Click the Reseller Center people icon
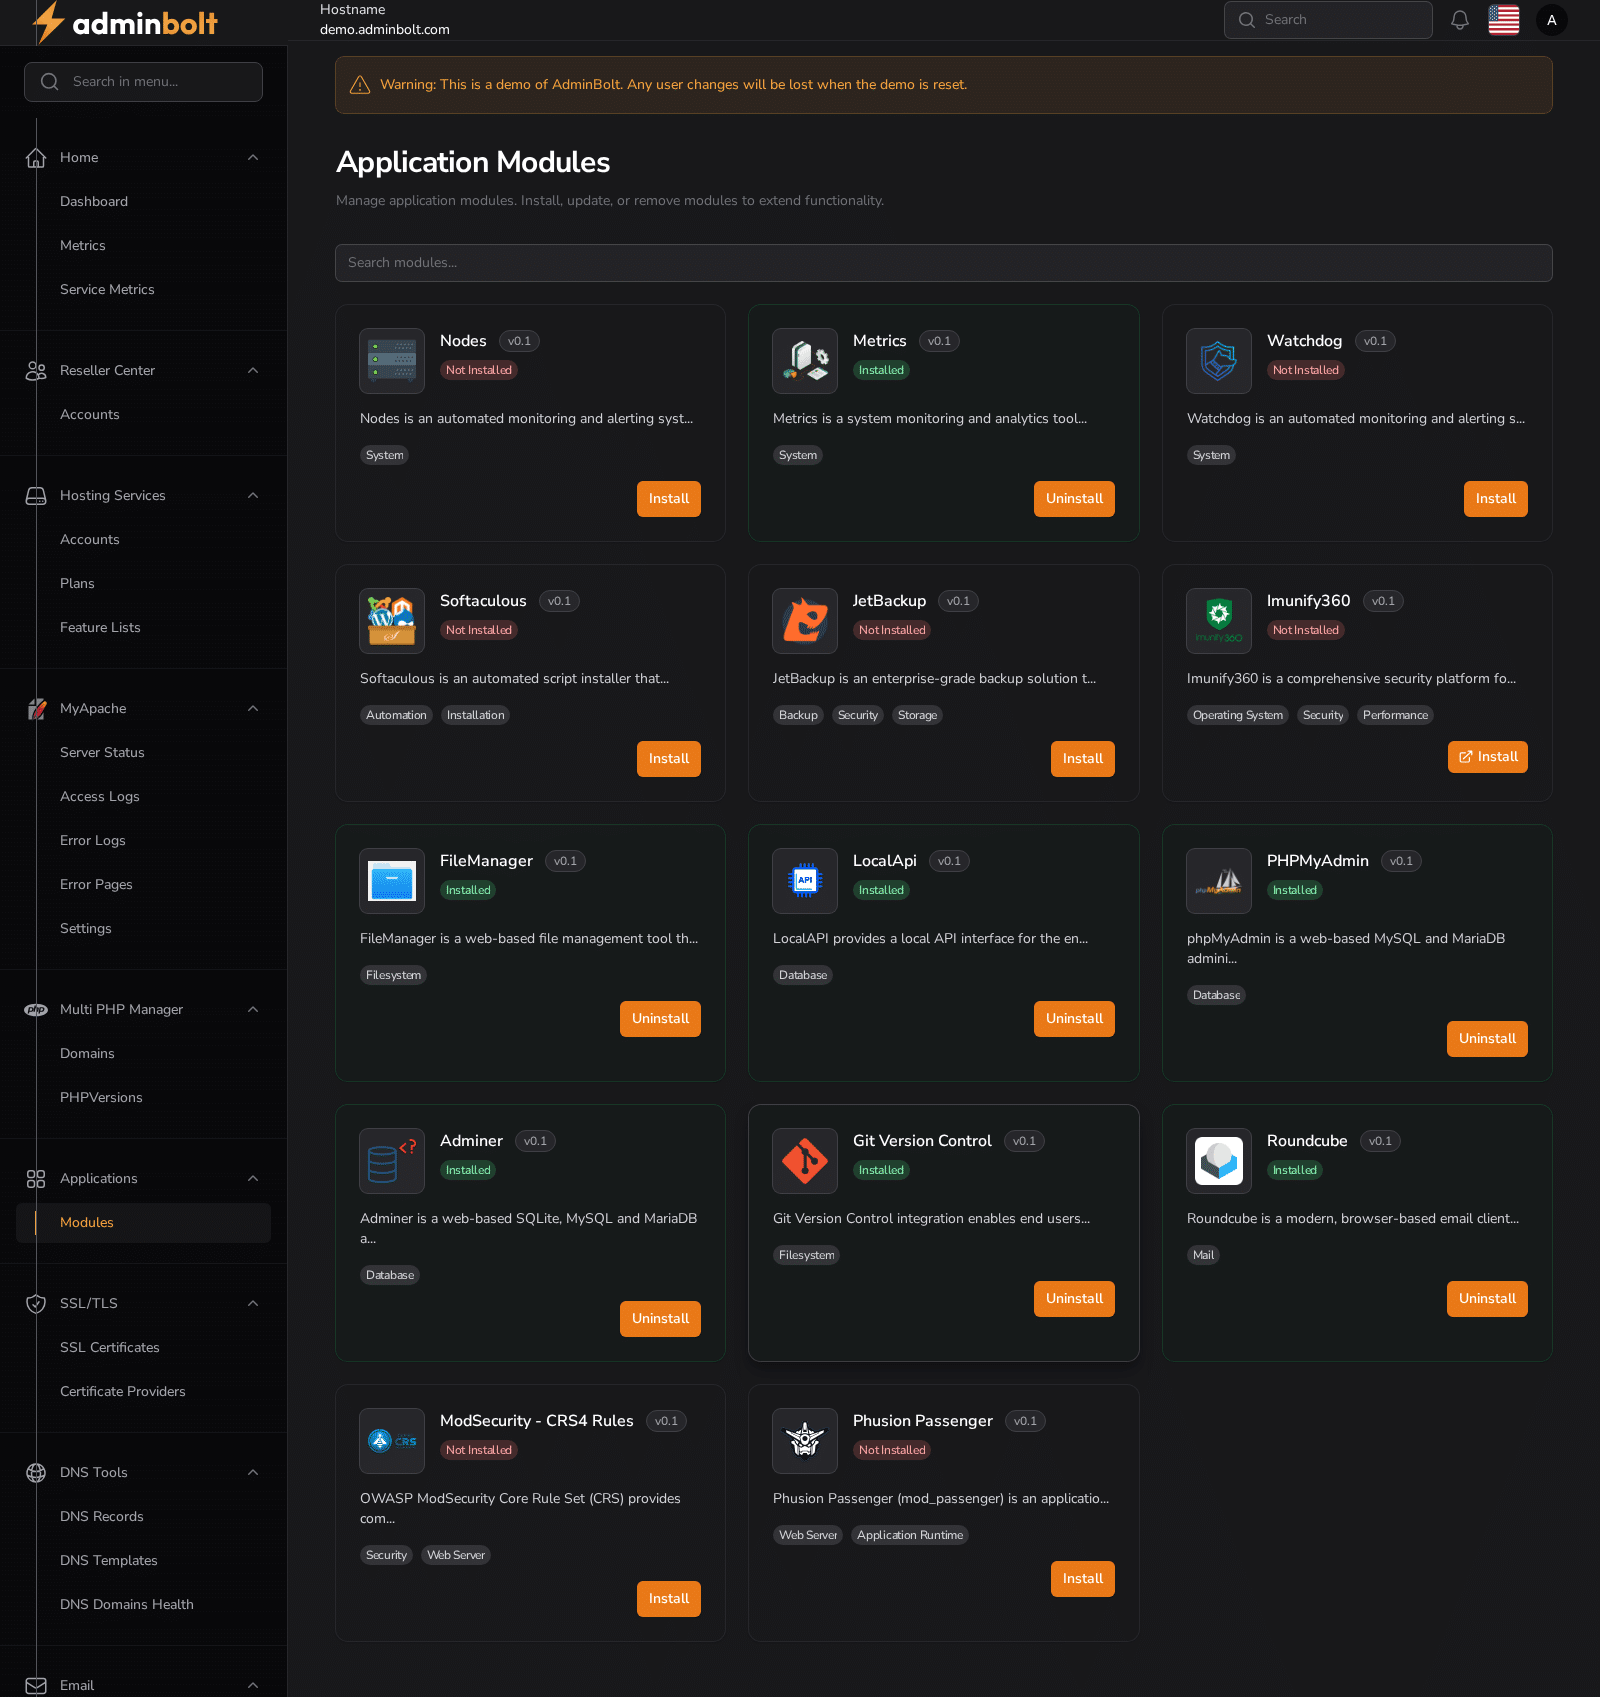The width and height of the screenshot is (1600, 1697). click(x=36, y=371)
